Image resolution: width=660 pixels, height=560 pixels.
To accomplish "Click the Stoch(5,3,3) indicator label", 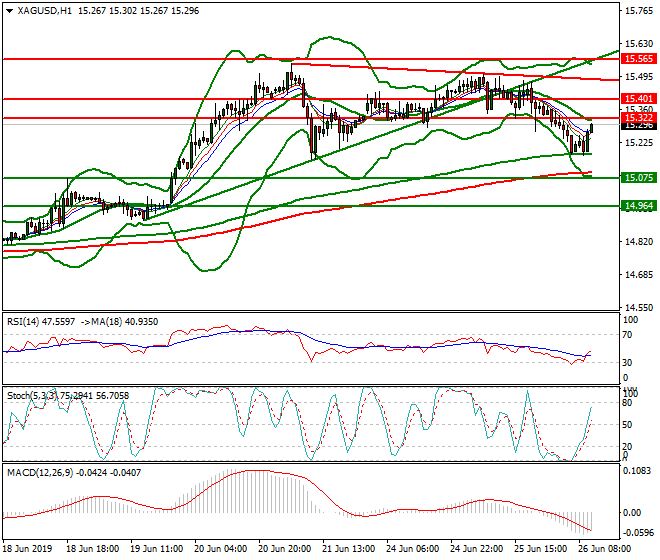I will [x=33, y=396].
